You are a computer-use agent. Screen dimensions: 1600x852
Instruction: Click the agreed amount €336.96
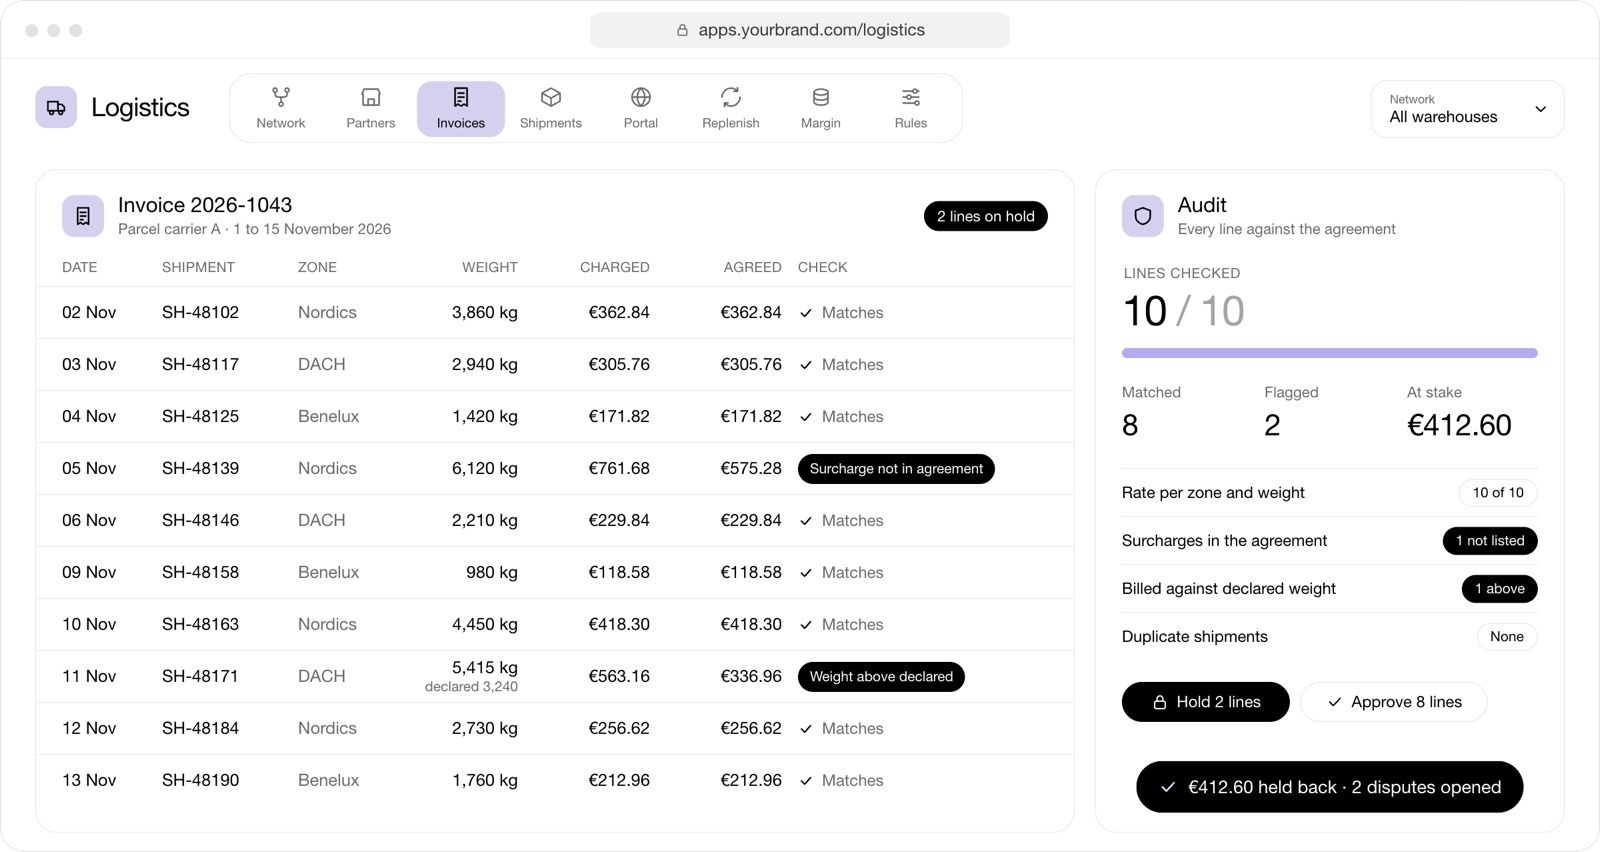(x=751, y=677)
